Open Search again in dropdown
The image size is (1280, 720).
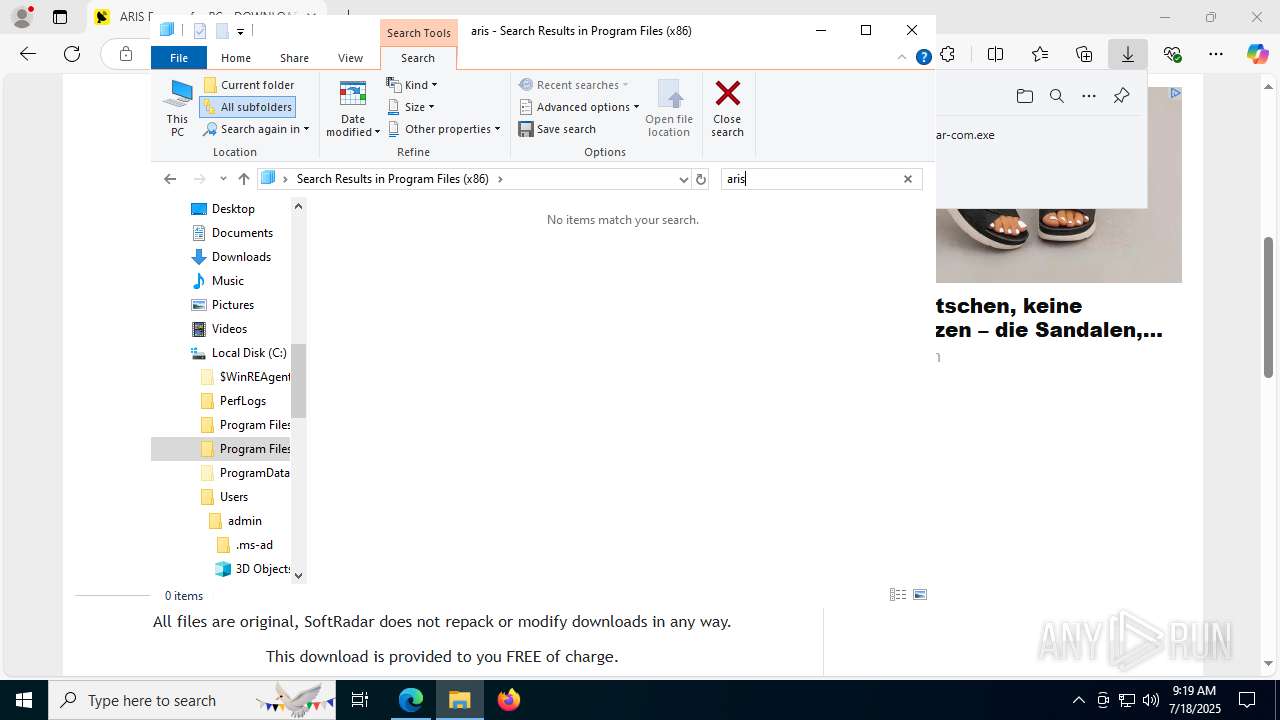coord(256,129)
